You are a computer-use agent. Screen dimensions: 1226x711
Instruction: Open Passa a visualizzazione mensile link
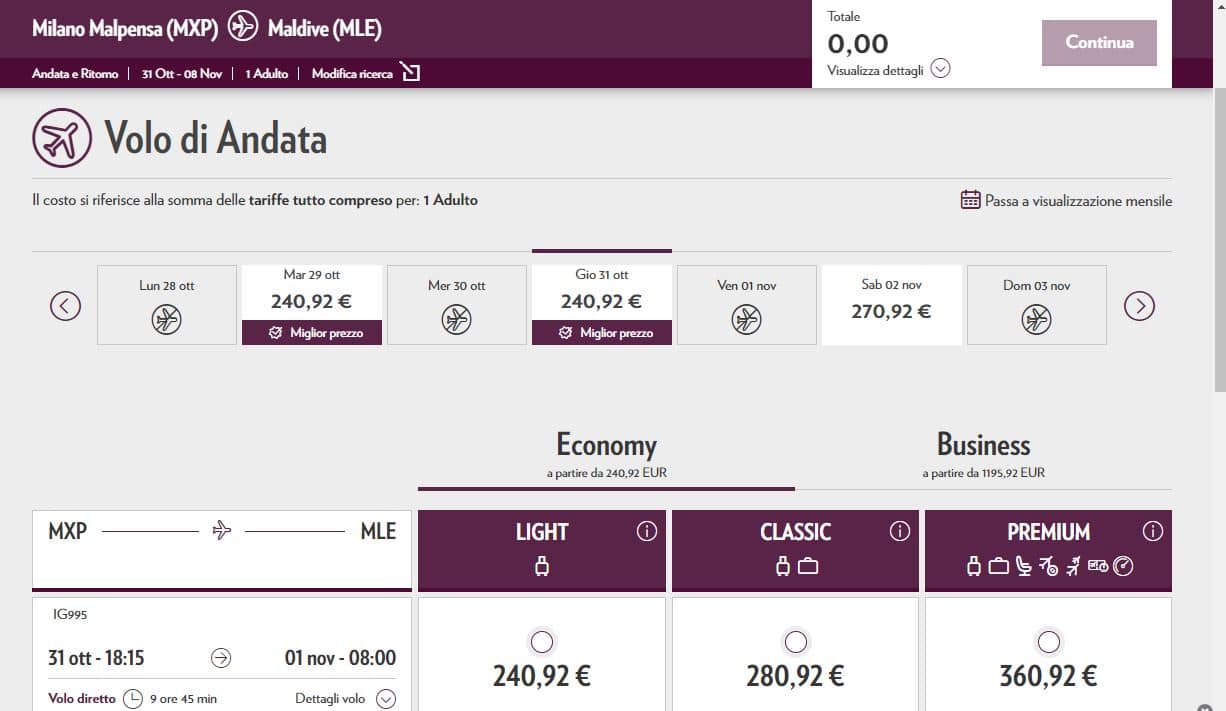click(x=1078, y=201)
